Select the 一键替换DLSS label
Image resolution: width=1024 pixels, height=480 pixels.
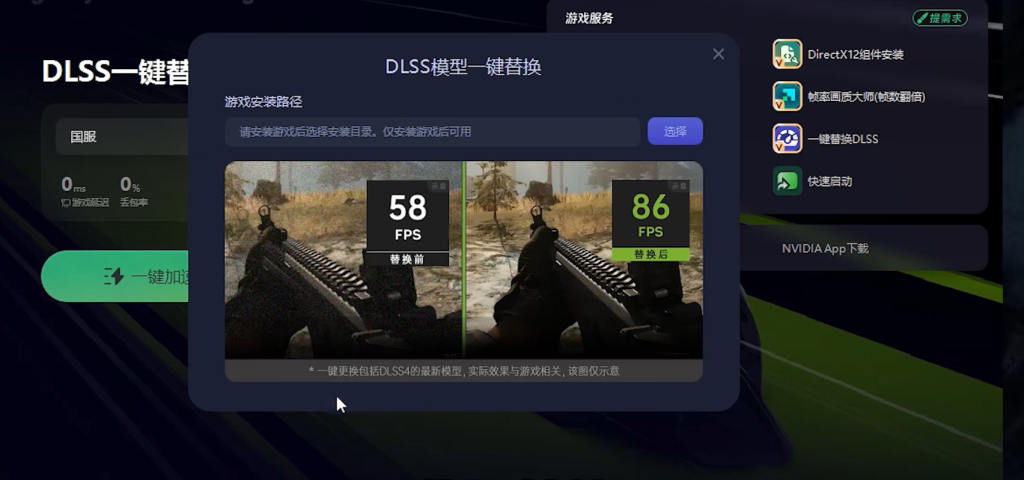pos(842,139)
